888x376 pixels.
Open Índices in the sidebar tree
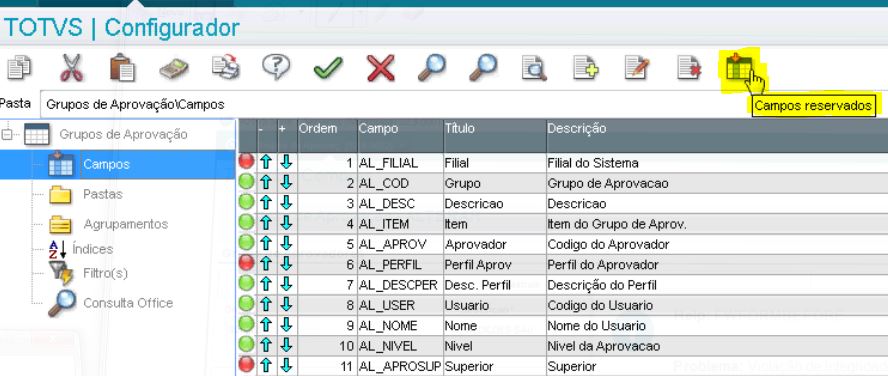pyautogui.click(x=92, y=249)
